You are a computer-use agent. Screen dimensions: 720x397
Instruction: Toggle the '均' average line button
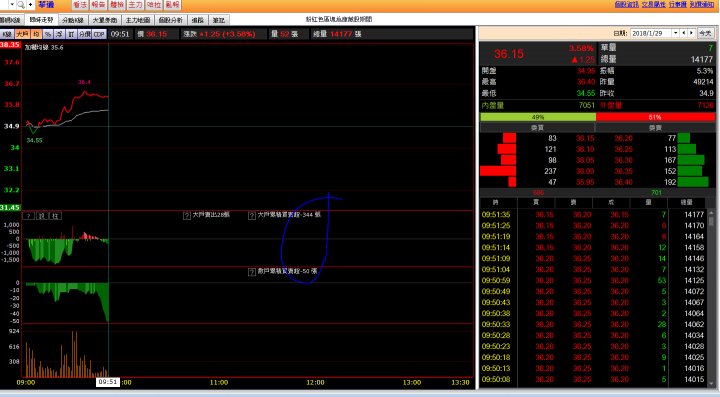click(x=36, y=34)
